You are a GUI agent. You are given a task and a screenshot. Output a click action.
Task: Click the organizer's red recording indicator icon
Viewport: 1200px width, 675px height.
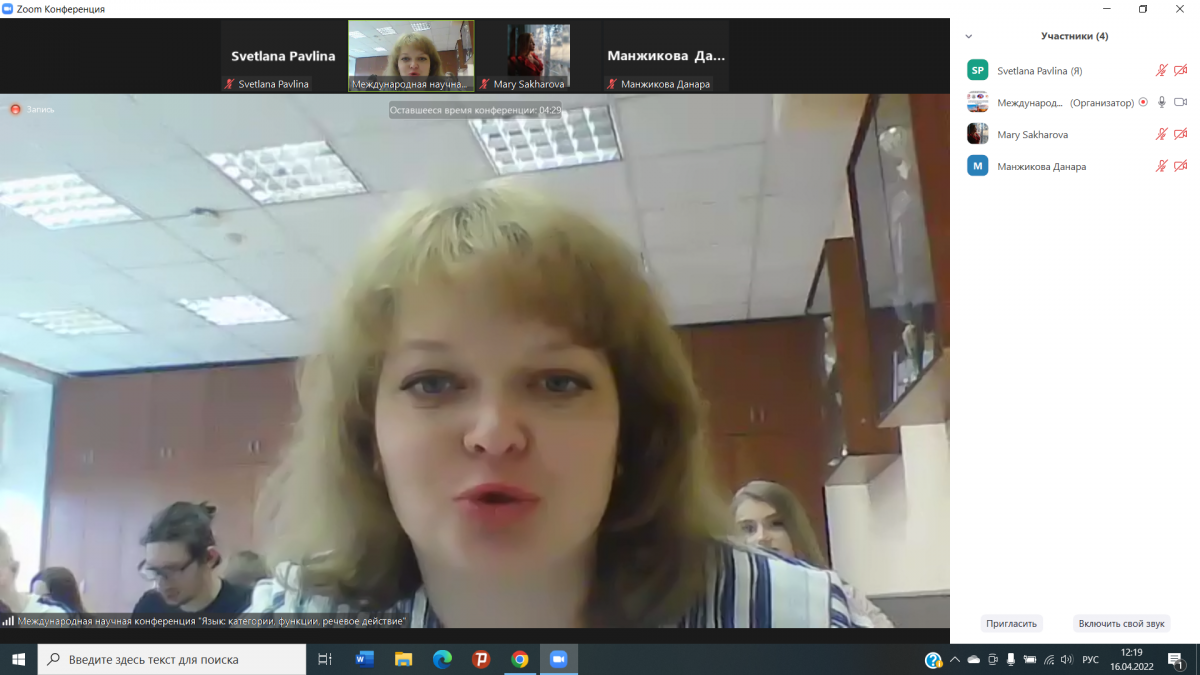[1143, 102]
